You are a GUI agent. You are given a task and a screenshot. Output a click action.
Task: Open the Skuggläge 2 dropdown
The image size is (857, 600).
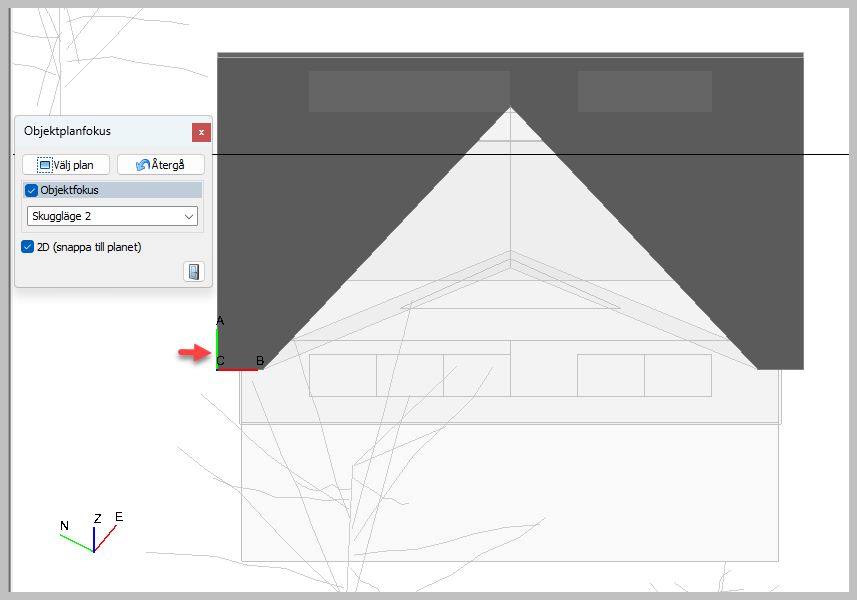point(113,216)
